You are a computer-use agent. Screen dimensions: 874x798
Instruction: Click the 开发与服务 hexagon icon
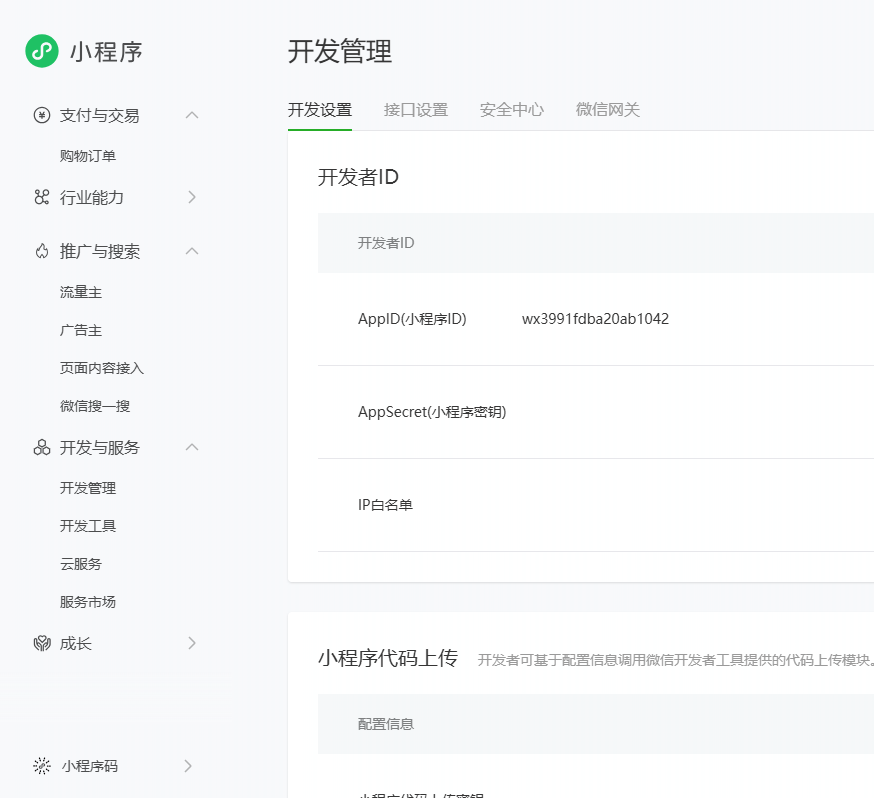[42, 447]
